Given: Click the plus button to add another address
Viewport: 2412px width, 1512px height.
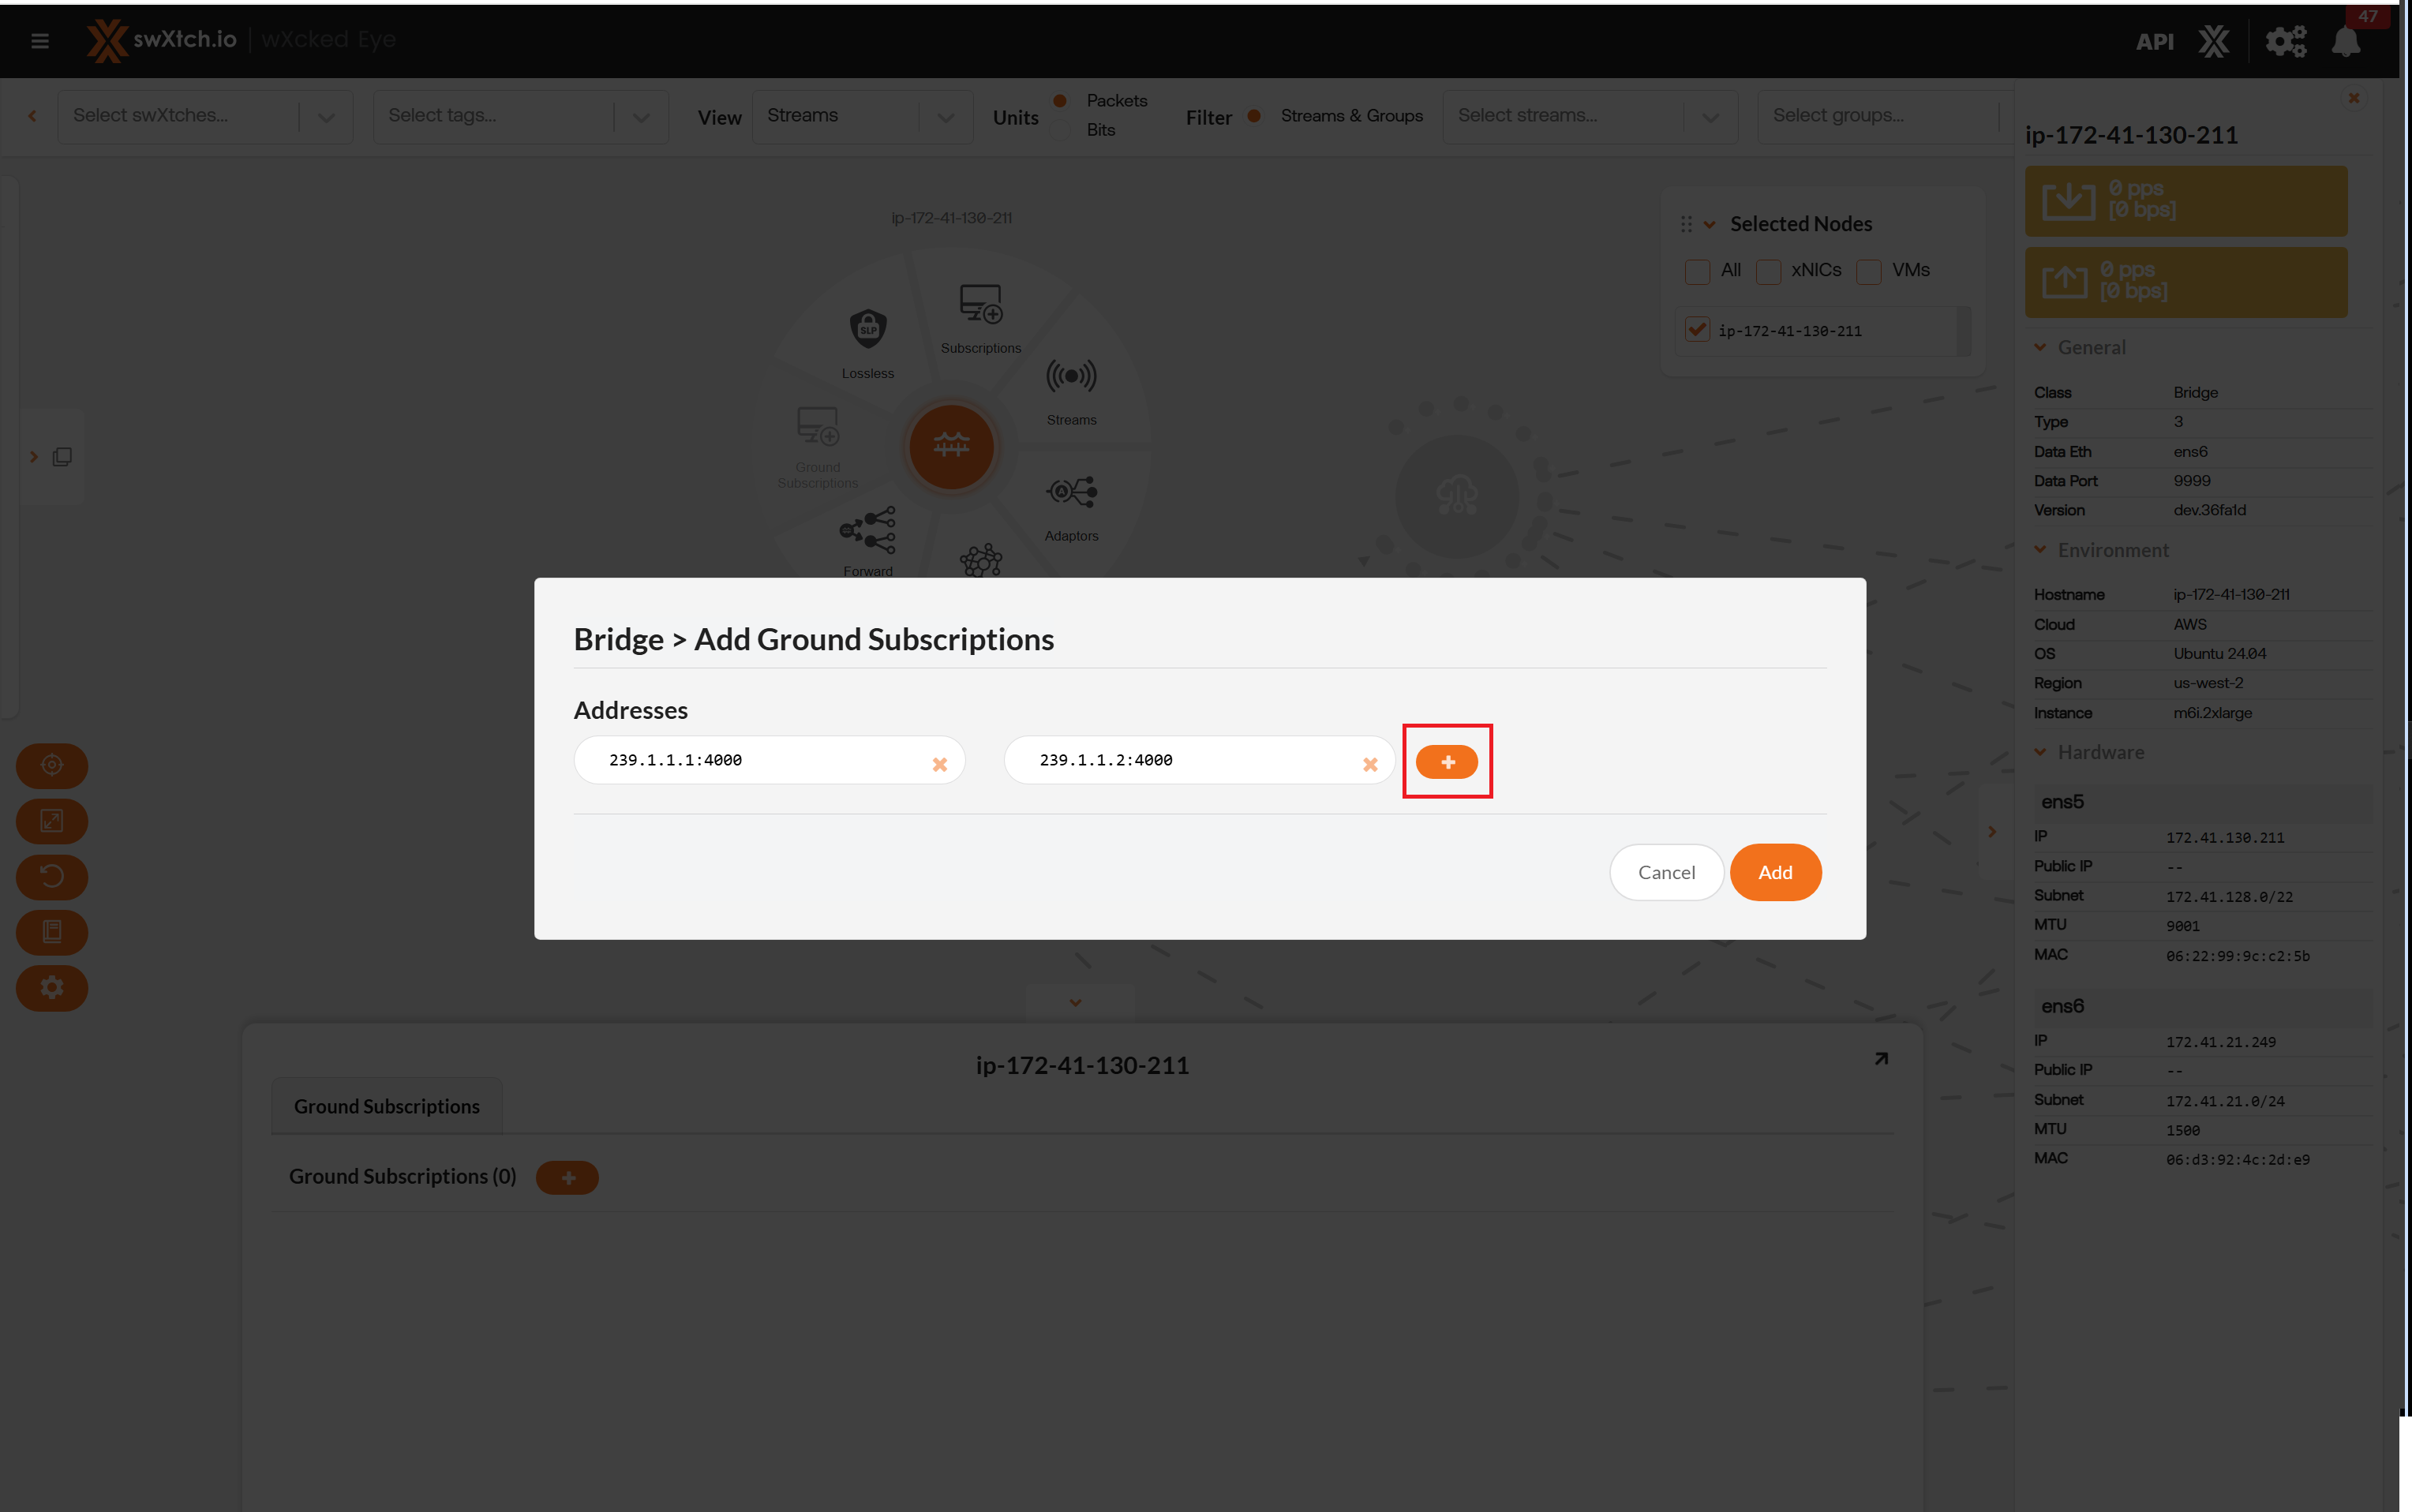Looking at the screenshot, I should point(1446,762).
